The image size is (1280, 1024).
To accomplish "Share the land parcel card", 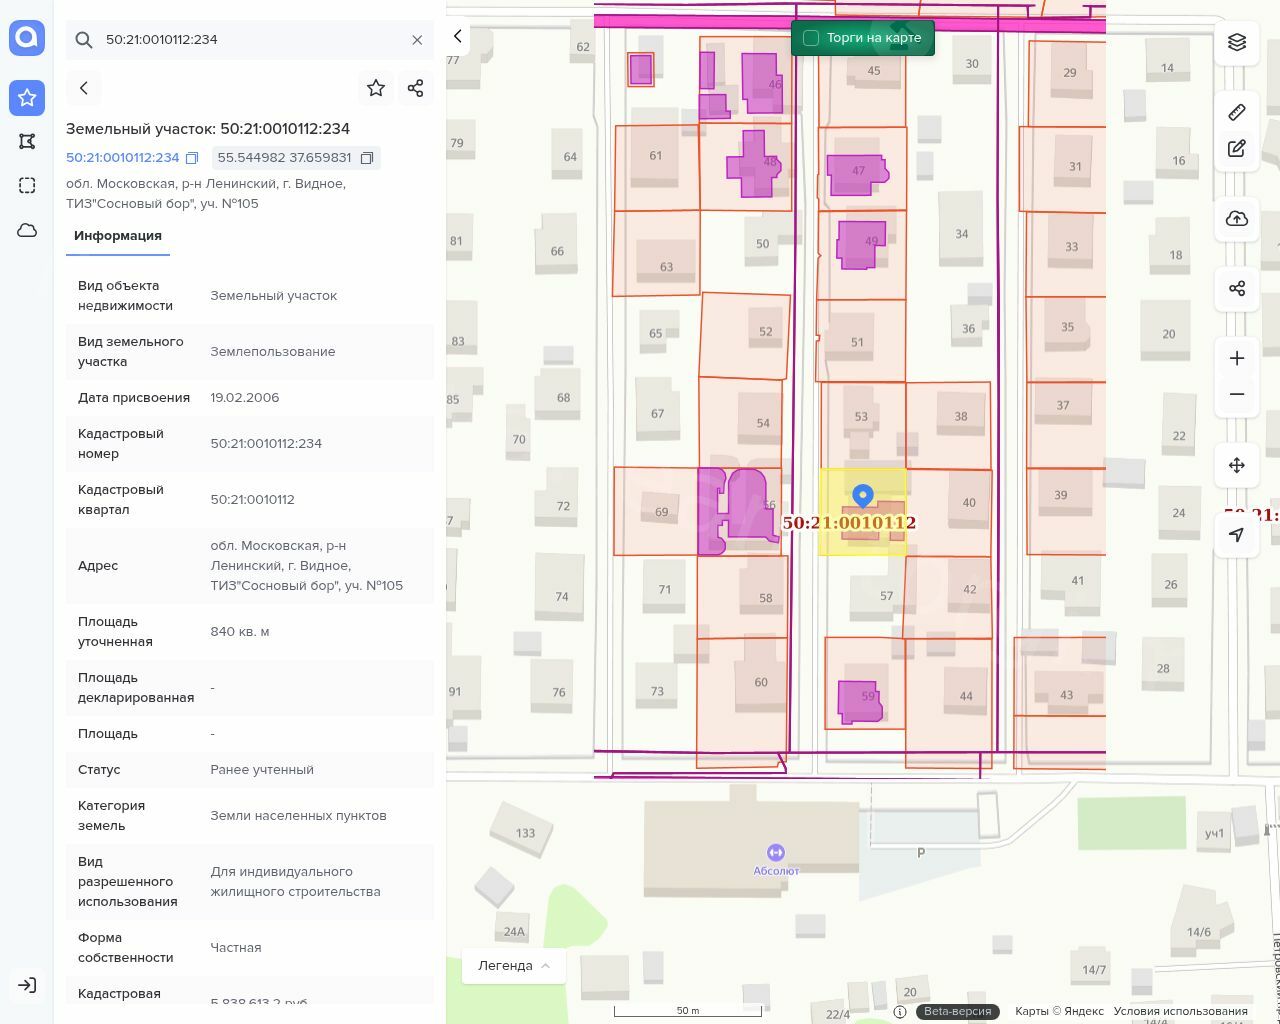I will click(416, 88).
